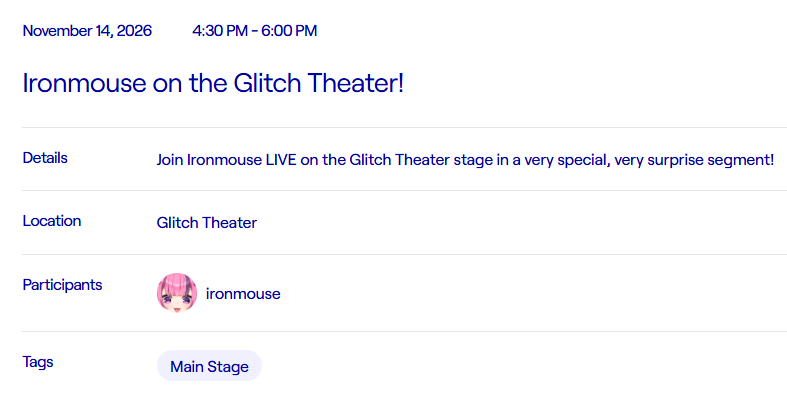Open the ironmouse participant name link
The width and height of the screenshot is (787, 401).
pyautogui.click(x=243, y=294)
